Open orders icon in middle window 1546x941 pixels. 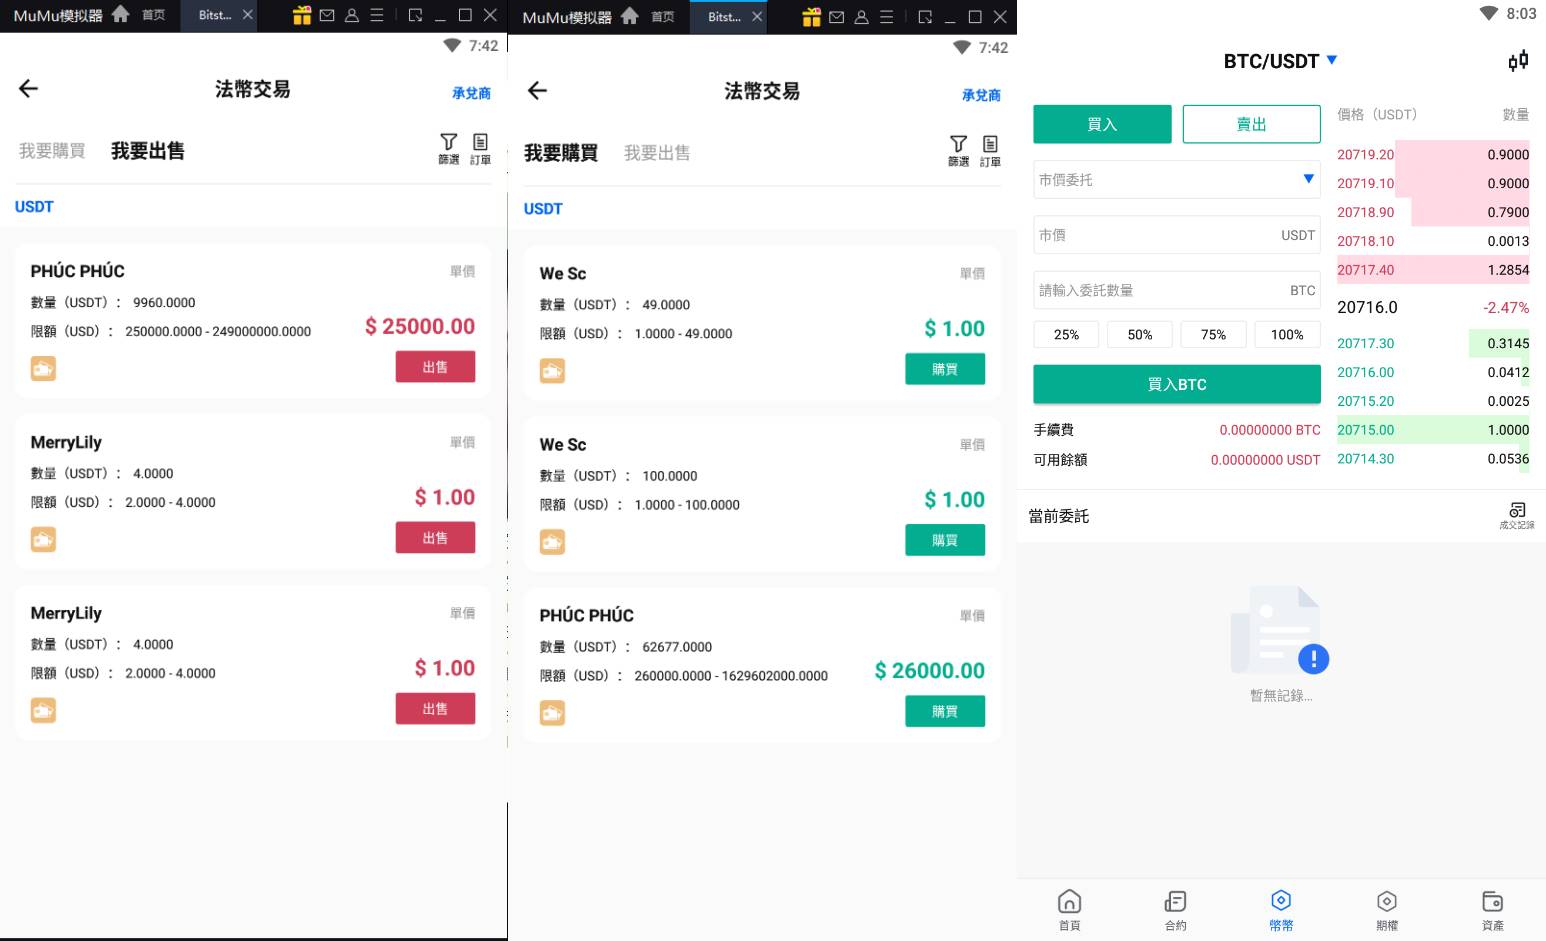[x=990, y=150]
